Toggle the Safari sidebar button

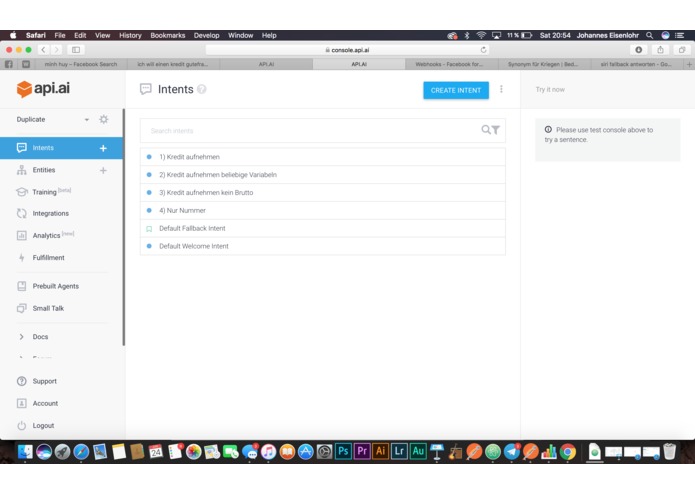[76, 50]
